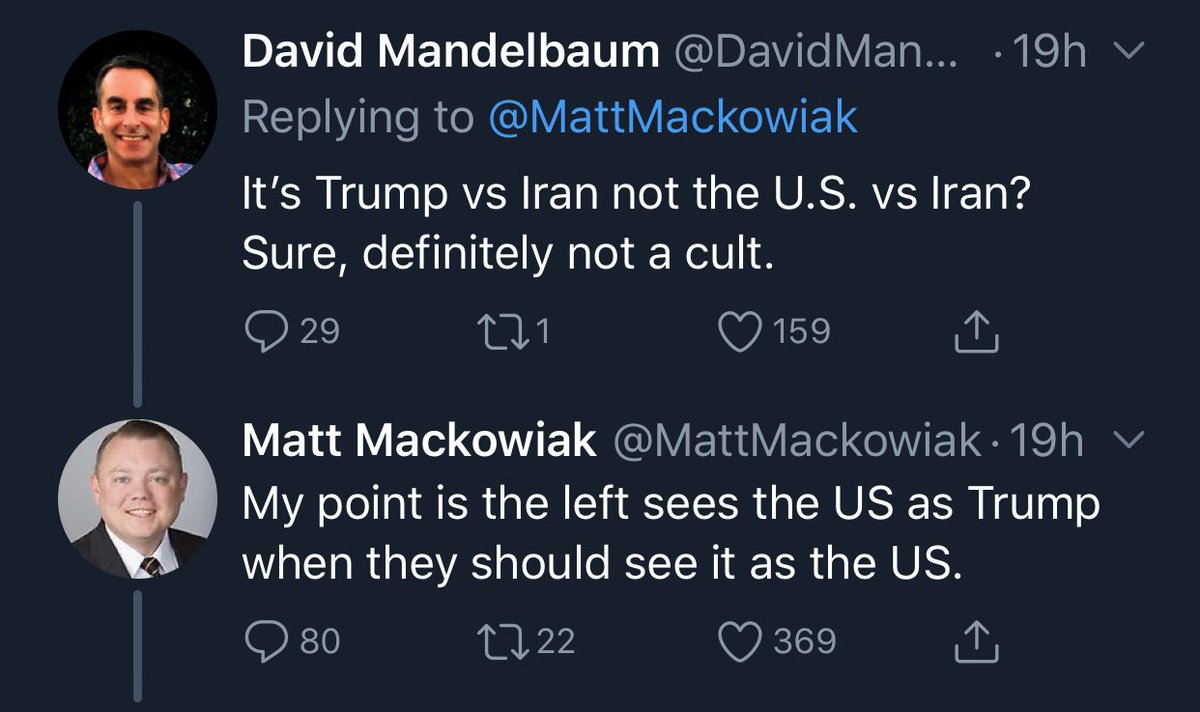The width and height of the screenshot is (1200, 712).
Task: Like David Mandelbaum's tweet
Action: pyautogui.click(x=742, y=331)
